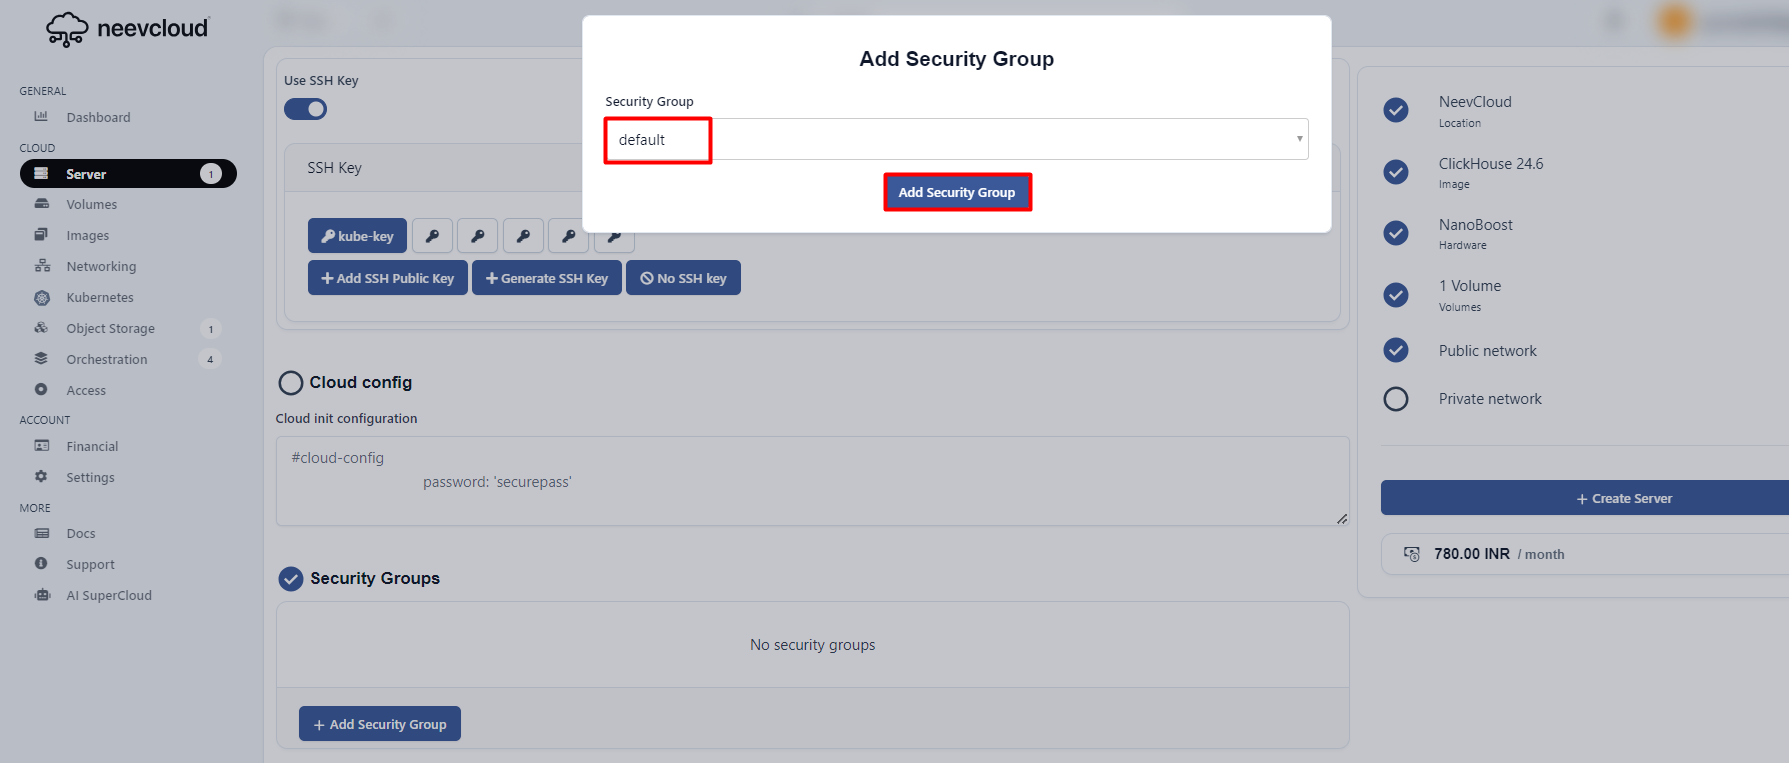Select the kube-key SSH key

click(357, 236)
